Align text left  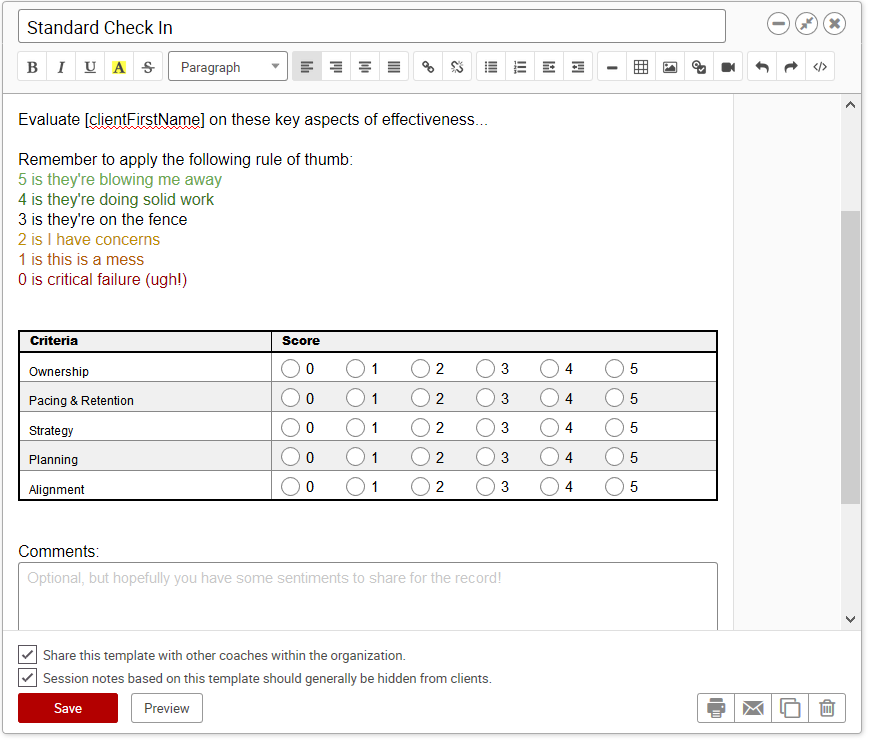(x=307, y=67)
